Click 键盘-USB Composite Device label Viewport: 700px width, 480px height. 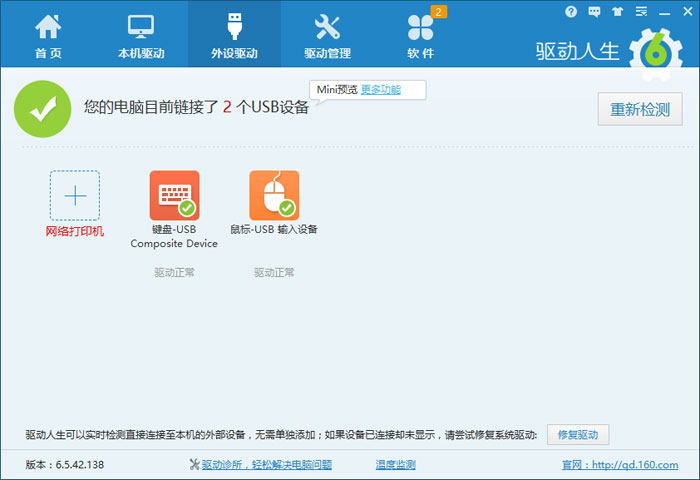pyautogui.click(x=174, y=236)
